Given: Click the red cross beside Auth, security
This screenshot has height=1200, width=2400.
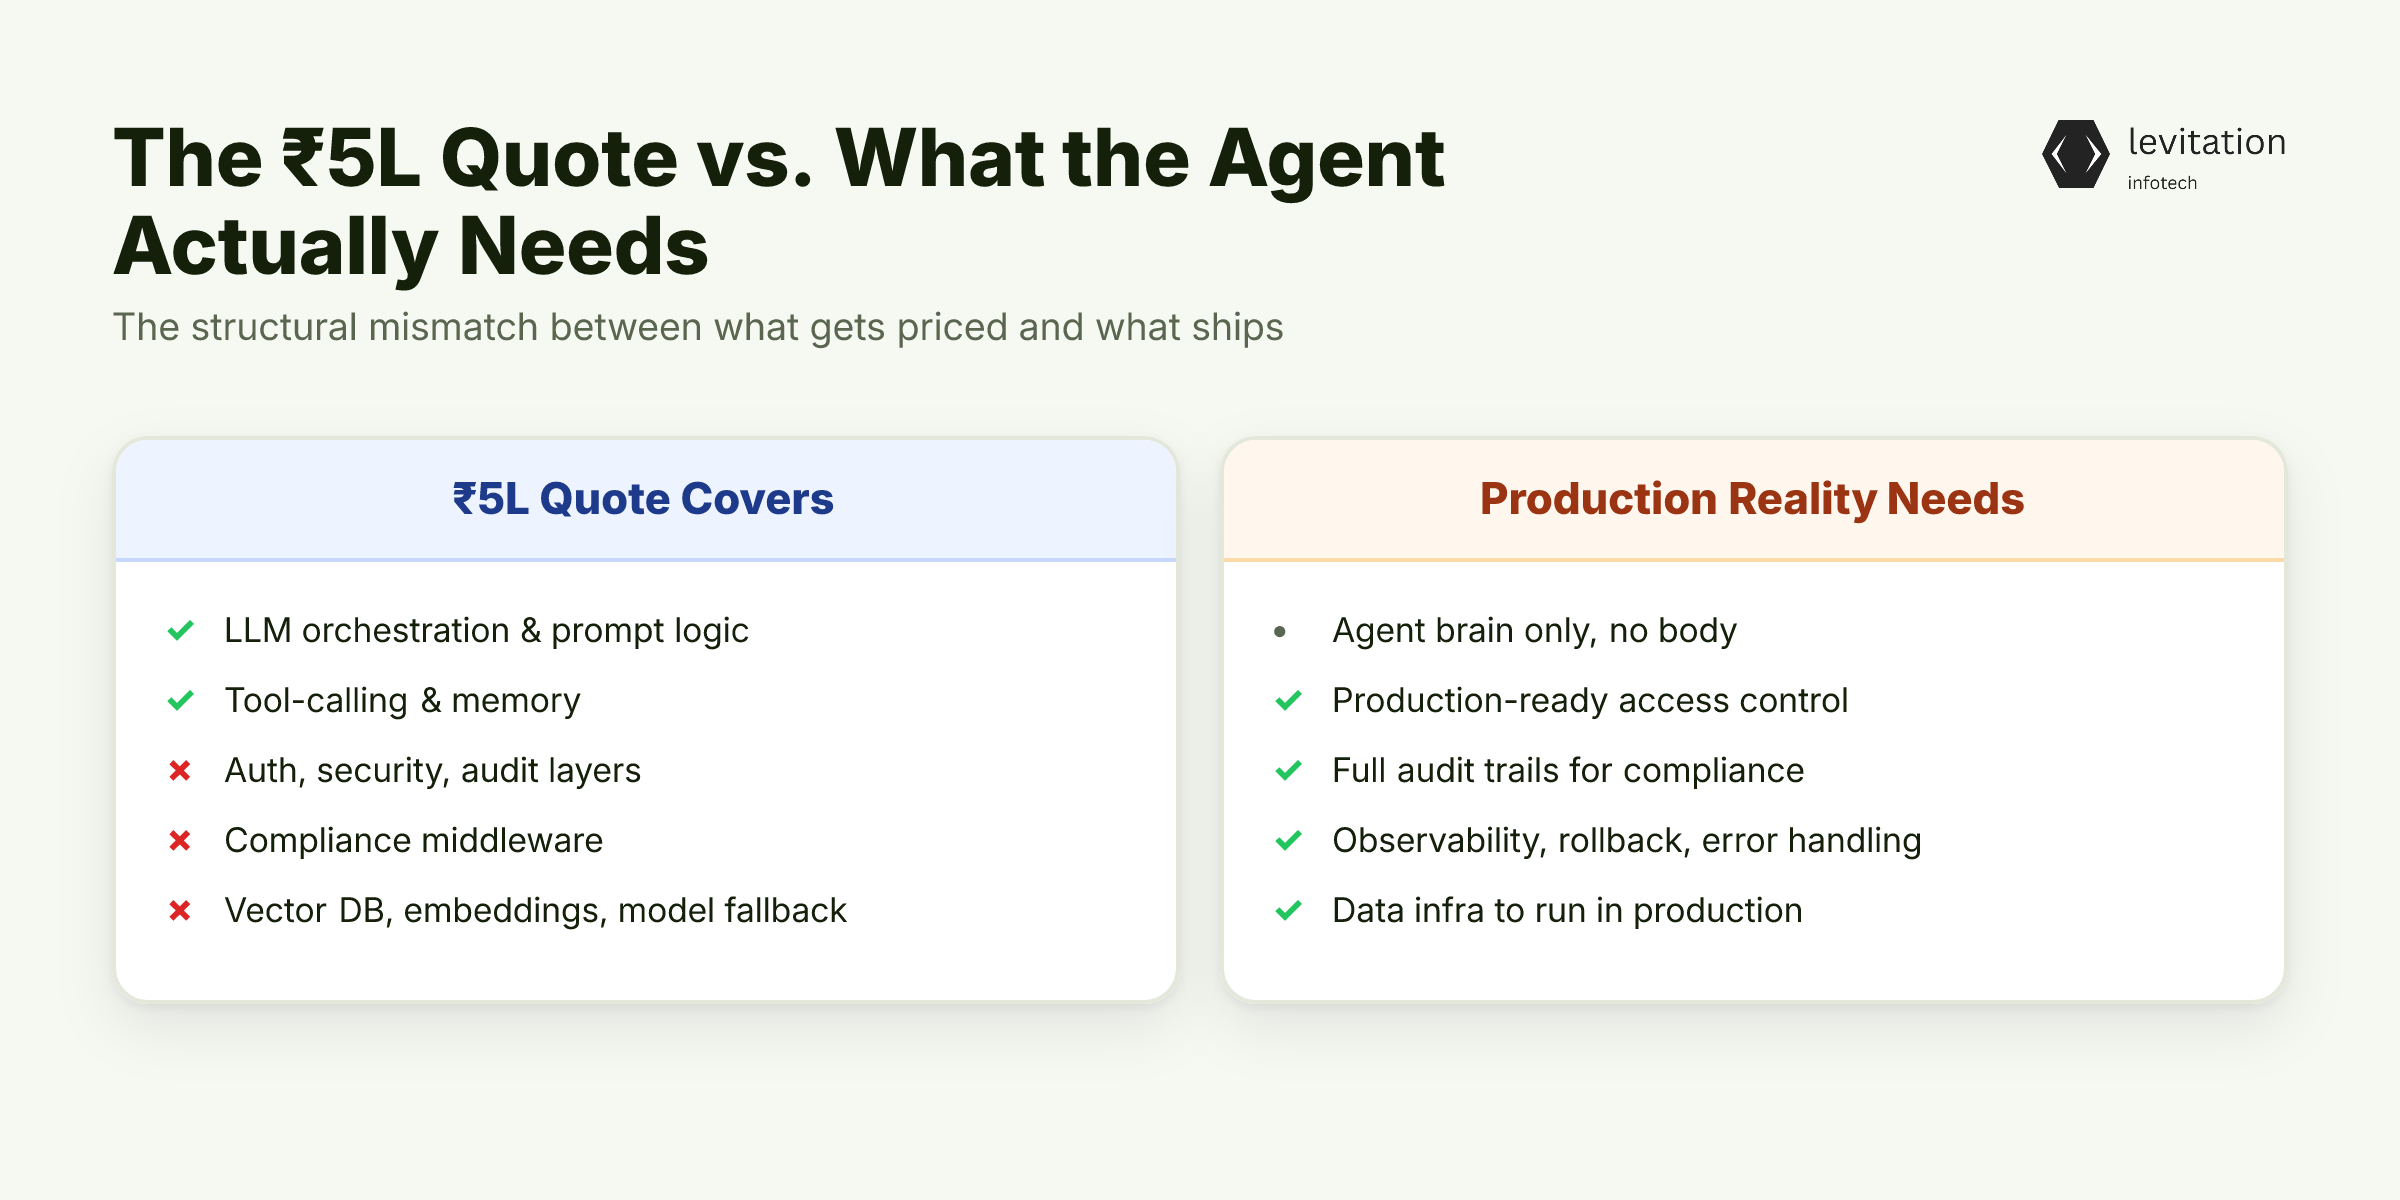Looking at the screenshot, I should (x=180, y=771).
